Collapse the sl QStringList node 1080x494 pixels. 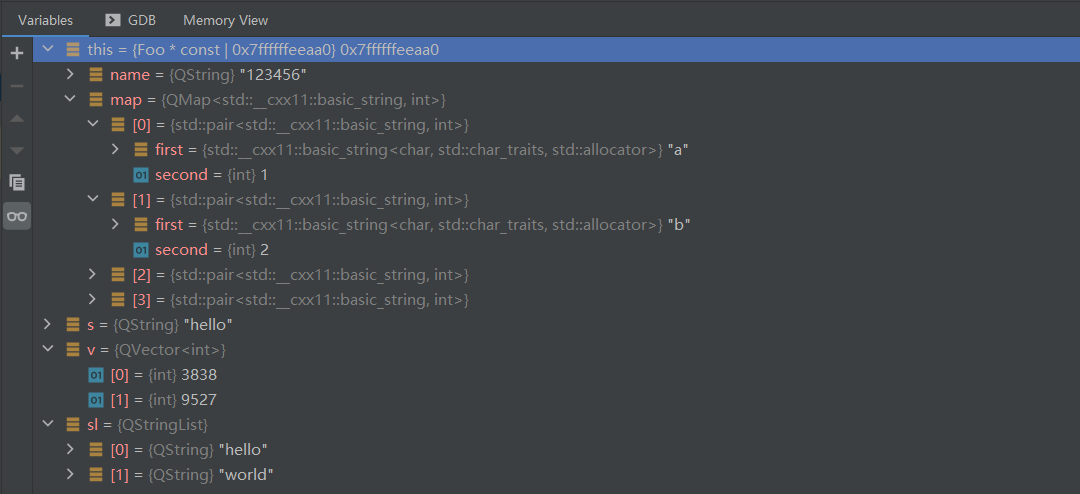point(48,424)
